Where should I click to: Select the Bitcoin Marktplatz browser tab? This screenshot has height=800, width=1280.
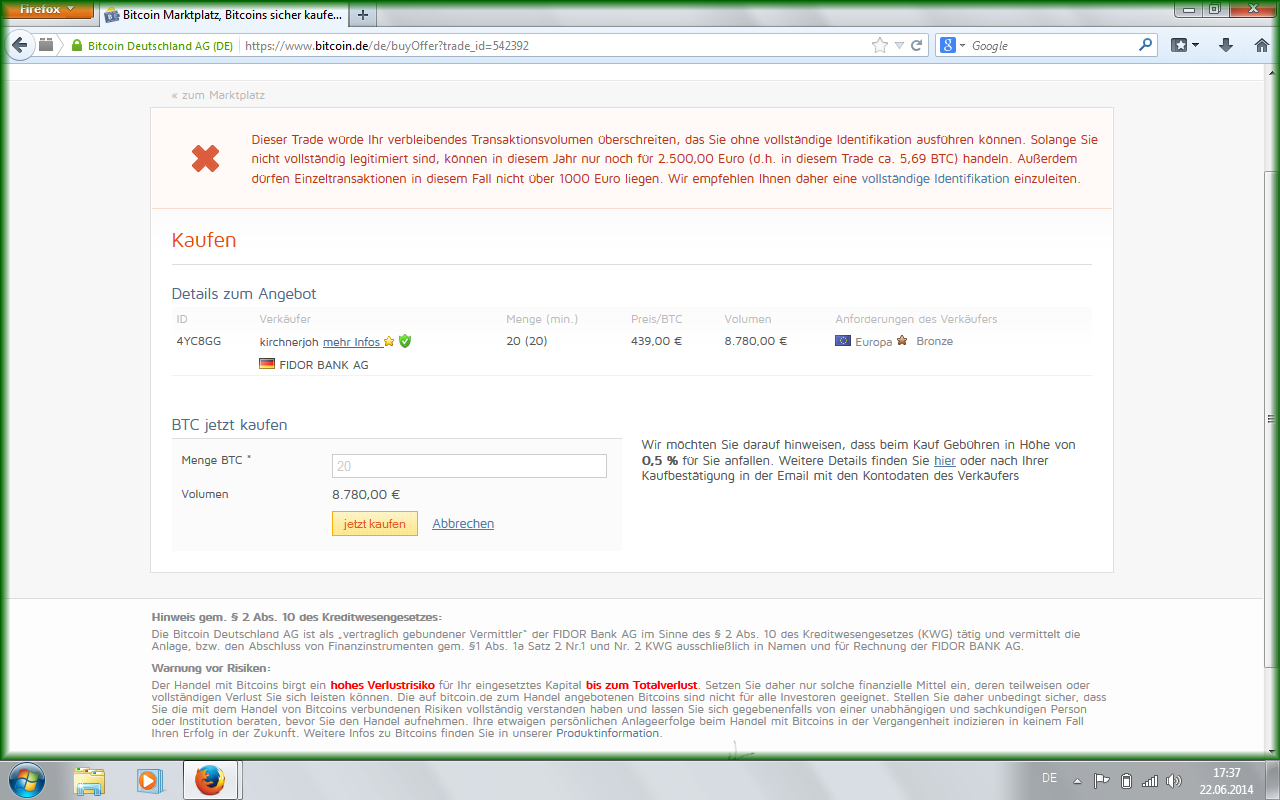point(224,16)
